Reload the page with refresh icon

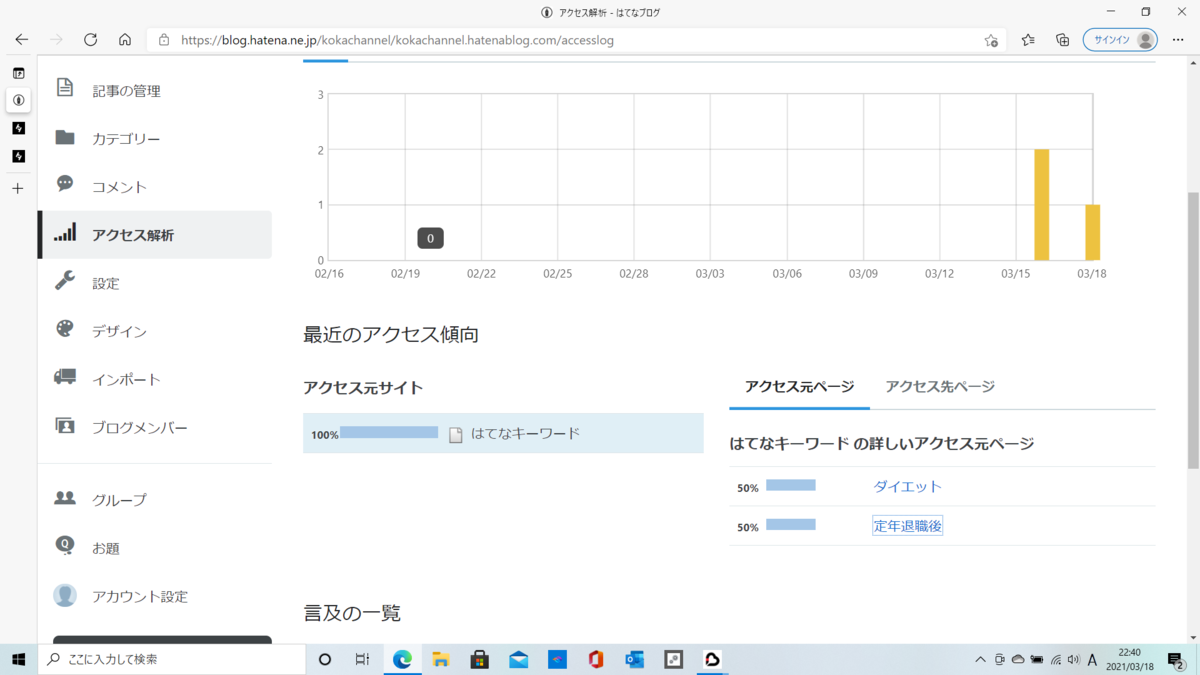[90, 40]
